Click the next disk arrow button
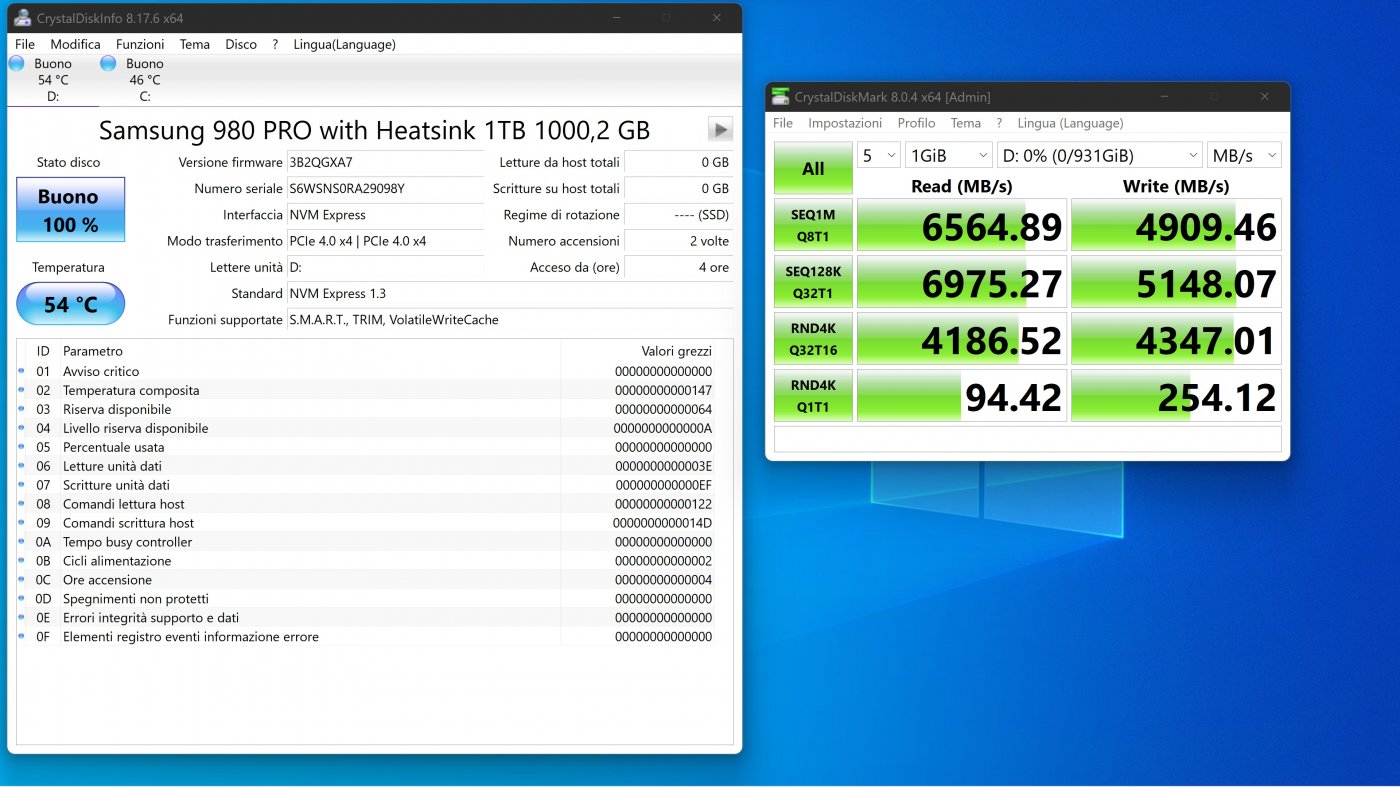The width and height of the screenshot is (1400, 787). (720, 129)
